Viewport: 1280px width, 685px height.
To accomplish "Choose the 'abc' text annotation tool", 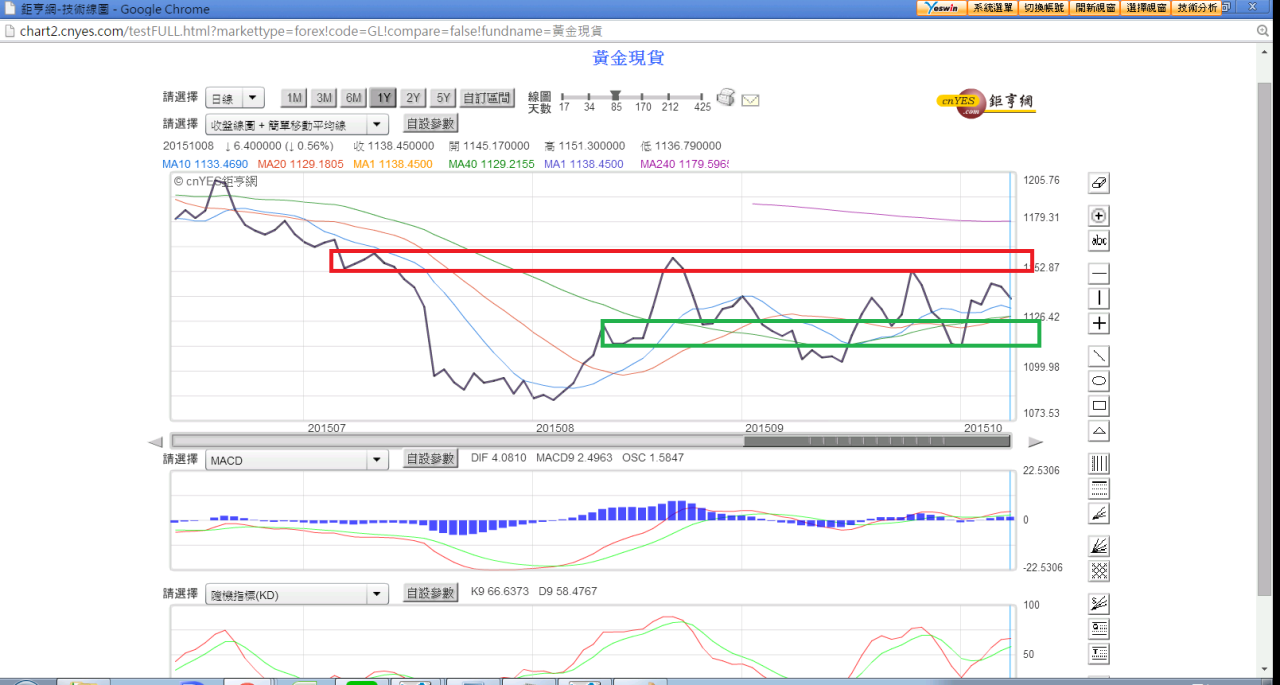I will (1099, 241).
